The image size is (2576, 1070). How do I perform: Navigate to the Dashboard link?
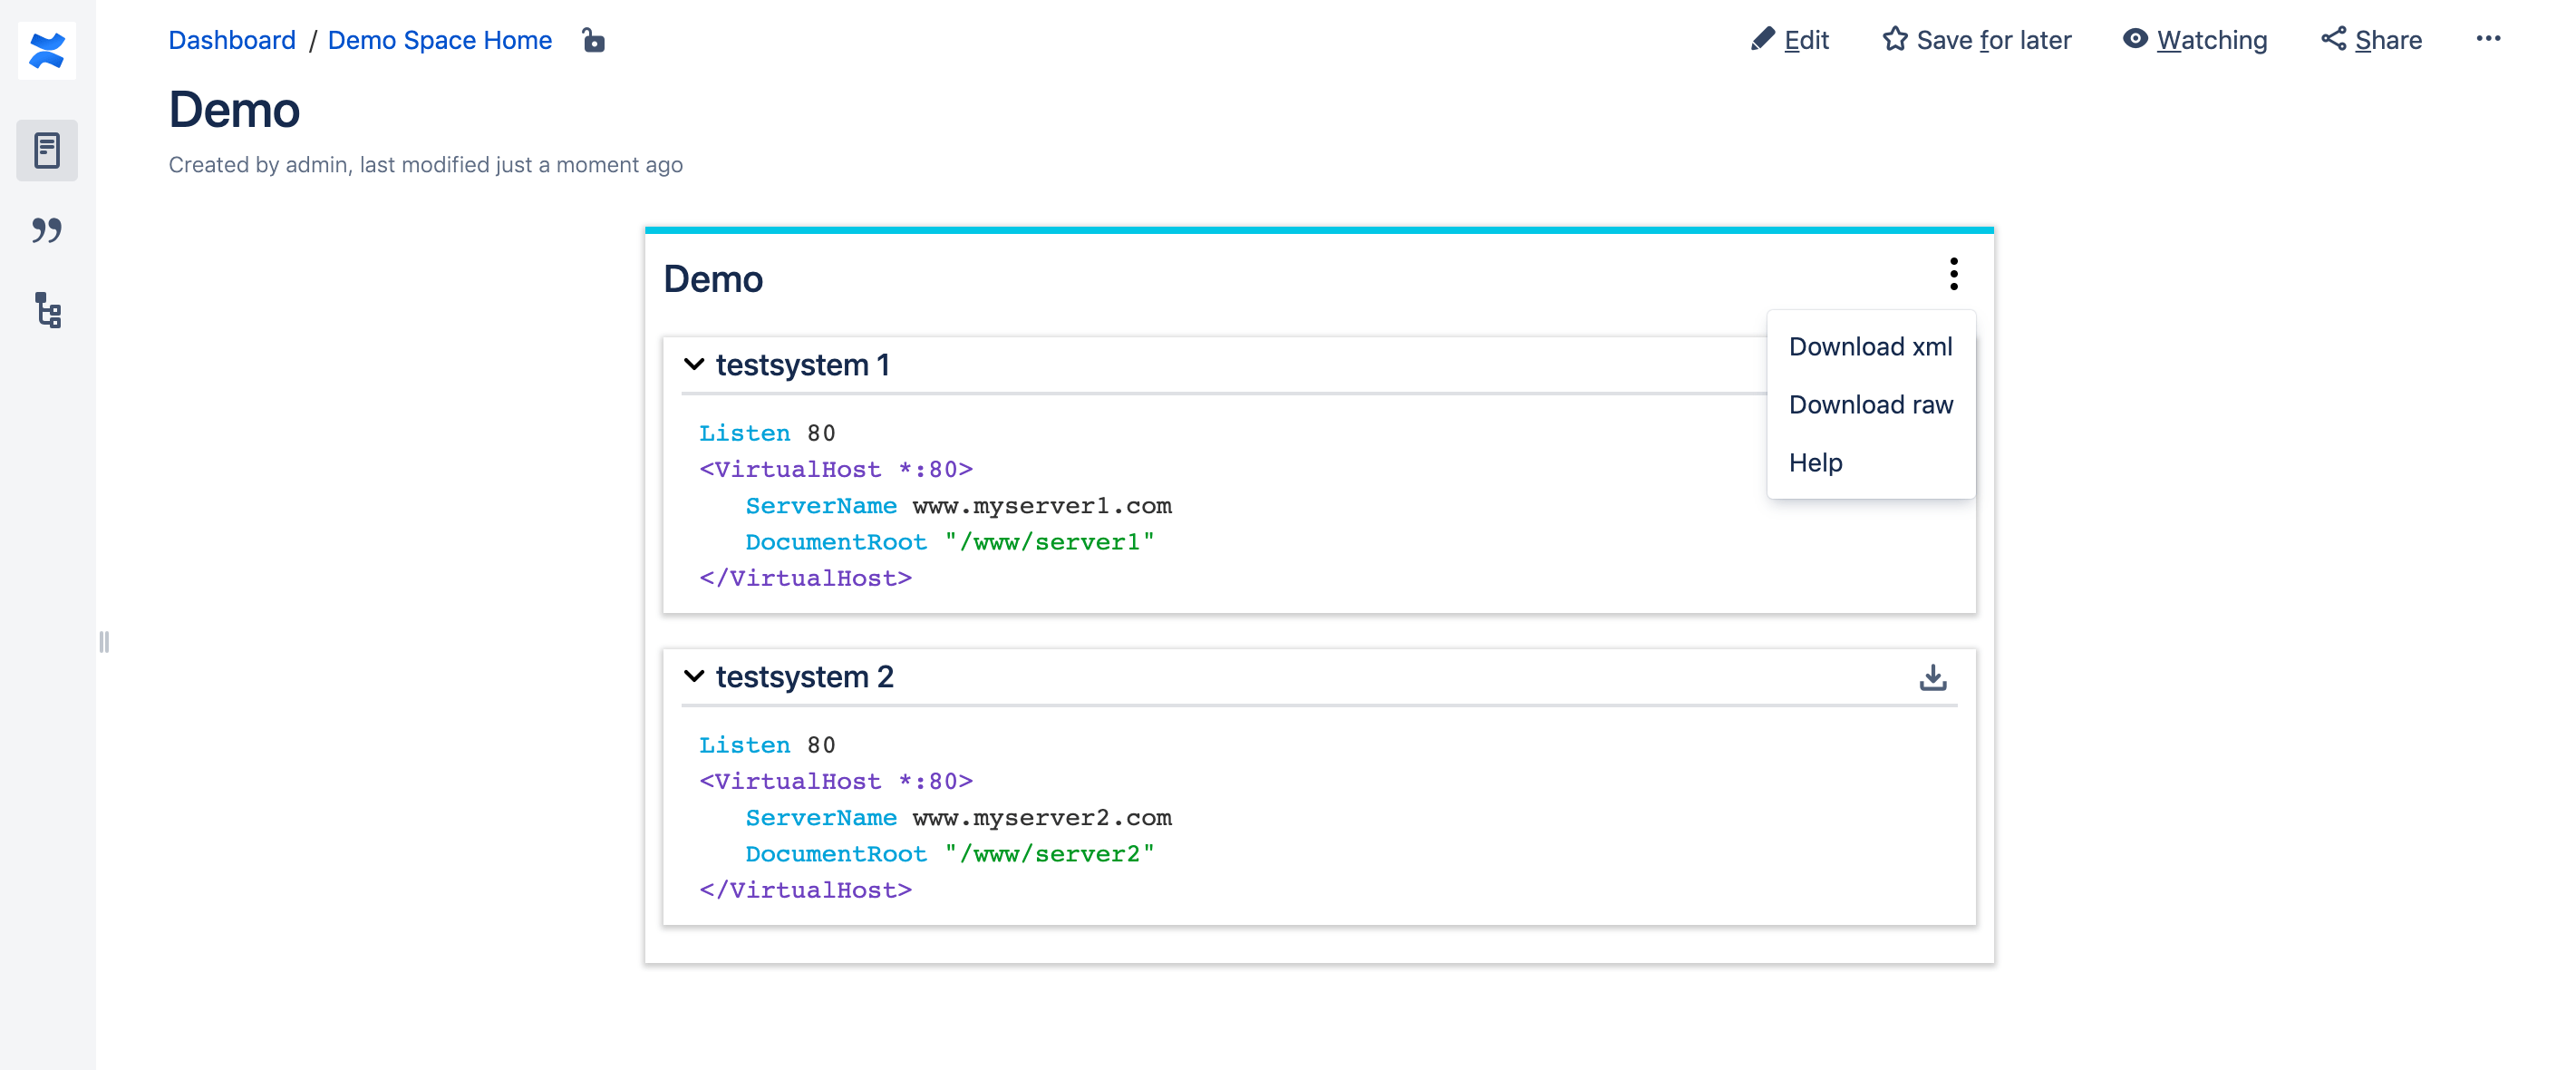click(232, 40)
